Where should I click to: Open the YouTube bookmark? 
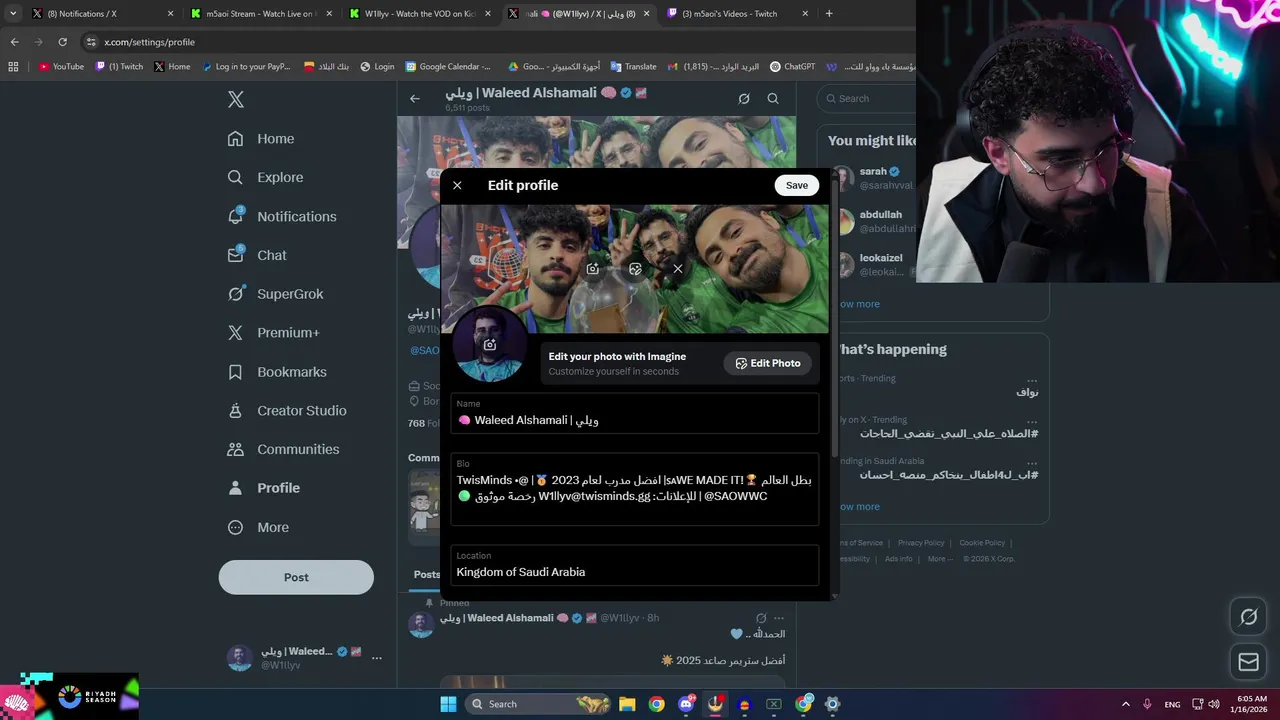click(61, 67)
